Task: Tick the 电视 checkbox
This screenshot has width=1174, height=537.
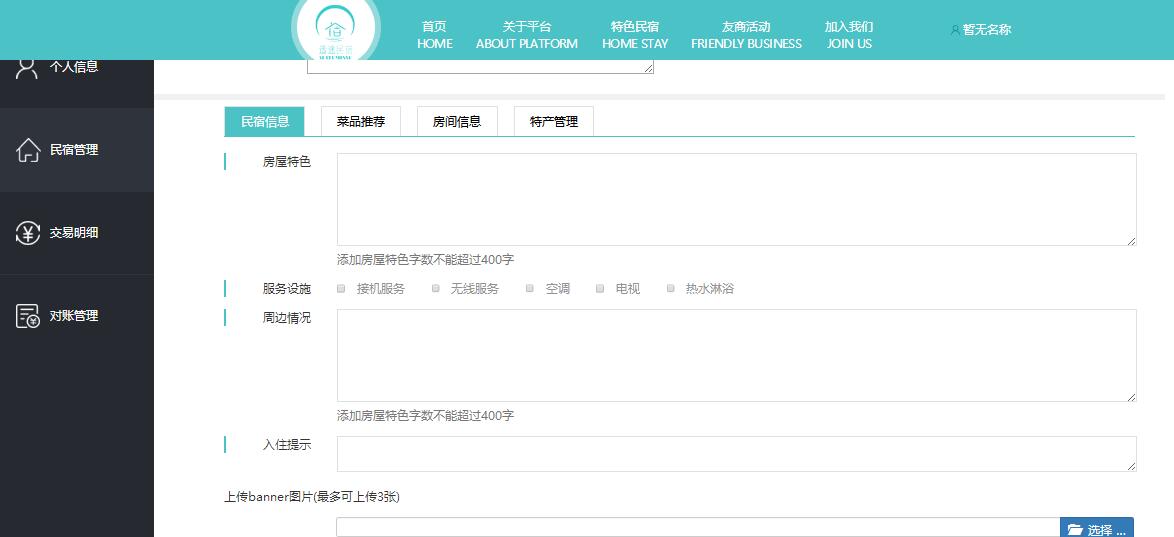Action: pyautogui.click(x=600, y=289)
